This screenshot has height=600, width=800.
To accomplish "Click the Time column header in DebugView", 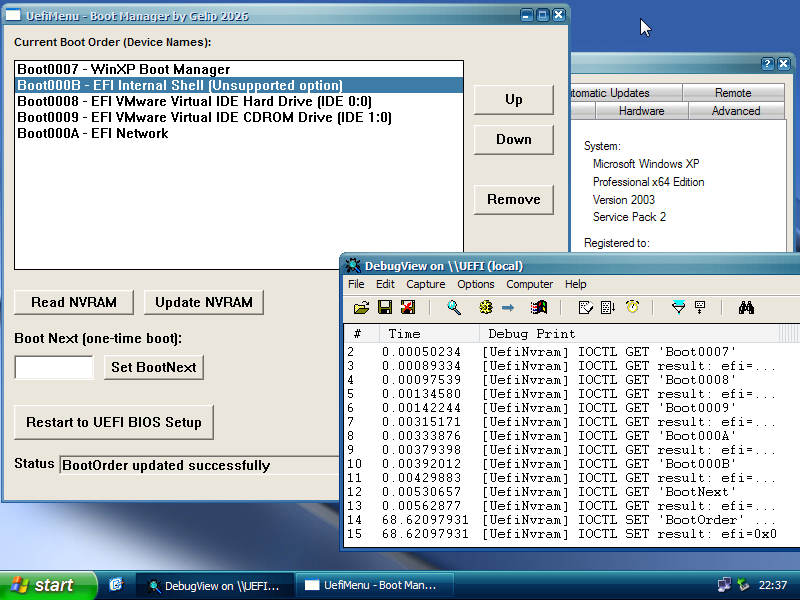I will [429, 334].
